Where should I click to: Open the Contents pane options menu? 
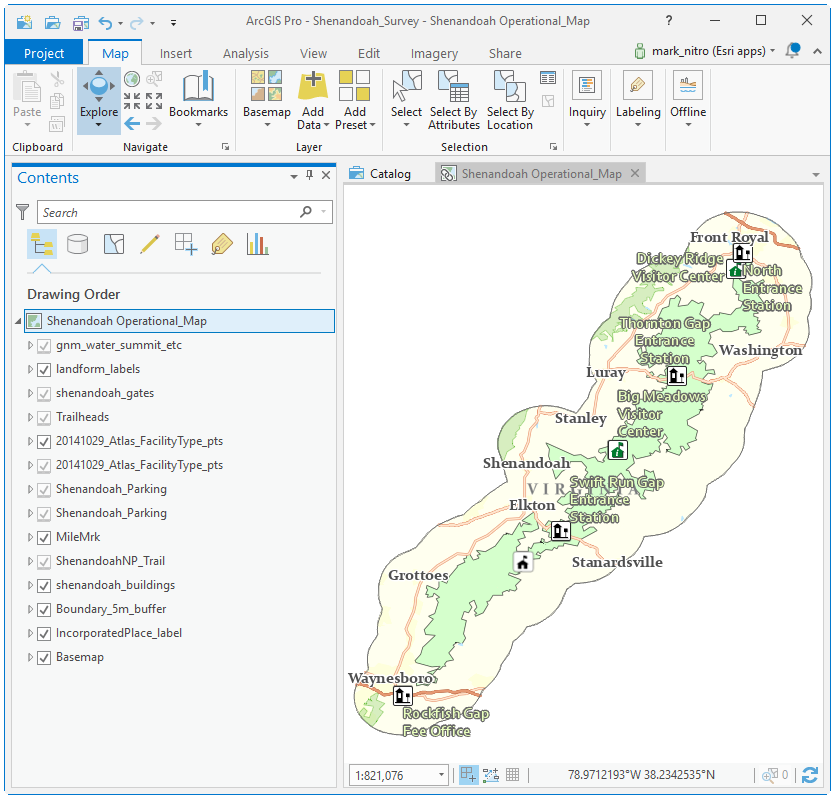293,176
